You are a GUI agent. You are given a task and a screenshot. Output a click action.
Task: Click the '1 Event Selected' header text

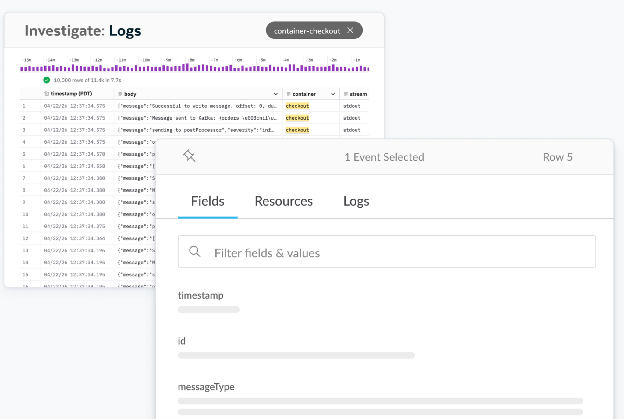pyautogui.click(x=384, y=157)
